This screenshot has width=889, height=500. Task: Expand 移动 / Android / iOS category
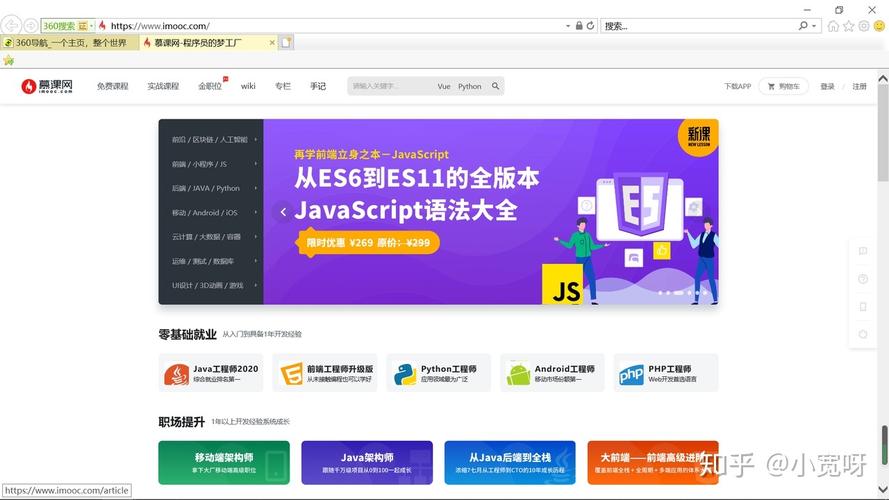tap(211, 213)
